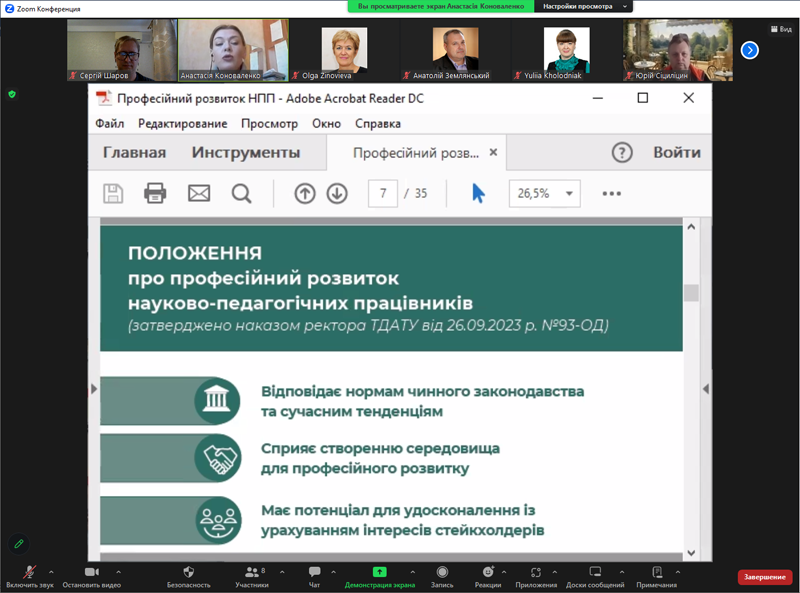Screen dimensions: 800x593
Task: Switch to the Главная tab
Action: pyautogui.click(x=135, y=153)
